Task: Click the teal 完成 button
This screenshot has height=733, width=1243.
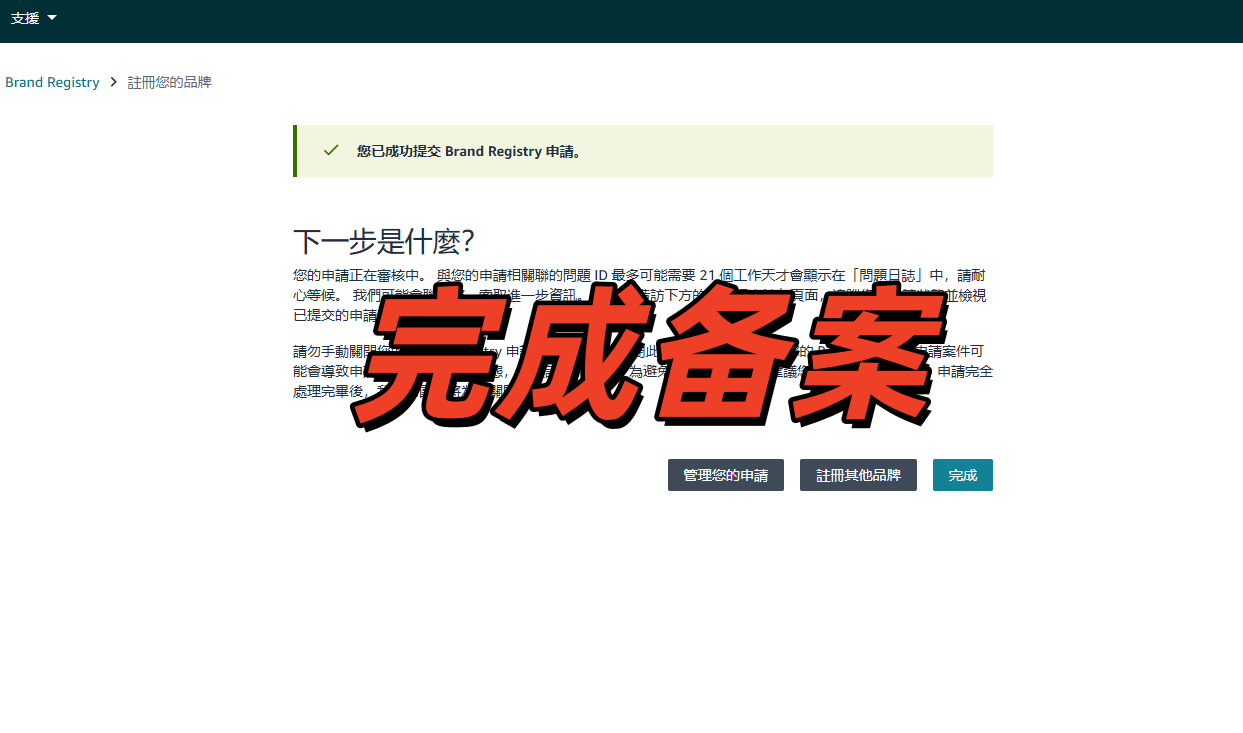Action: 962,475
